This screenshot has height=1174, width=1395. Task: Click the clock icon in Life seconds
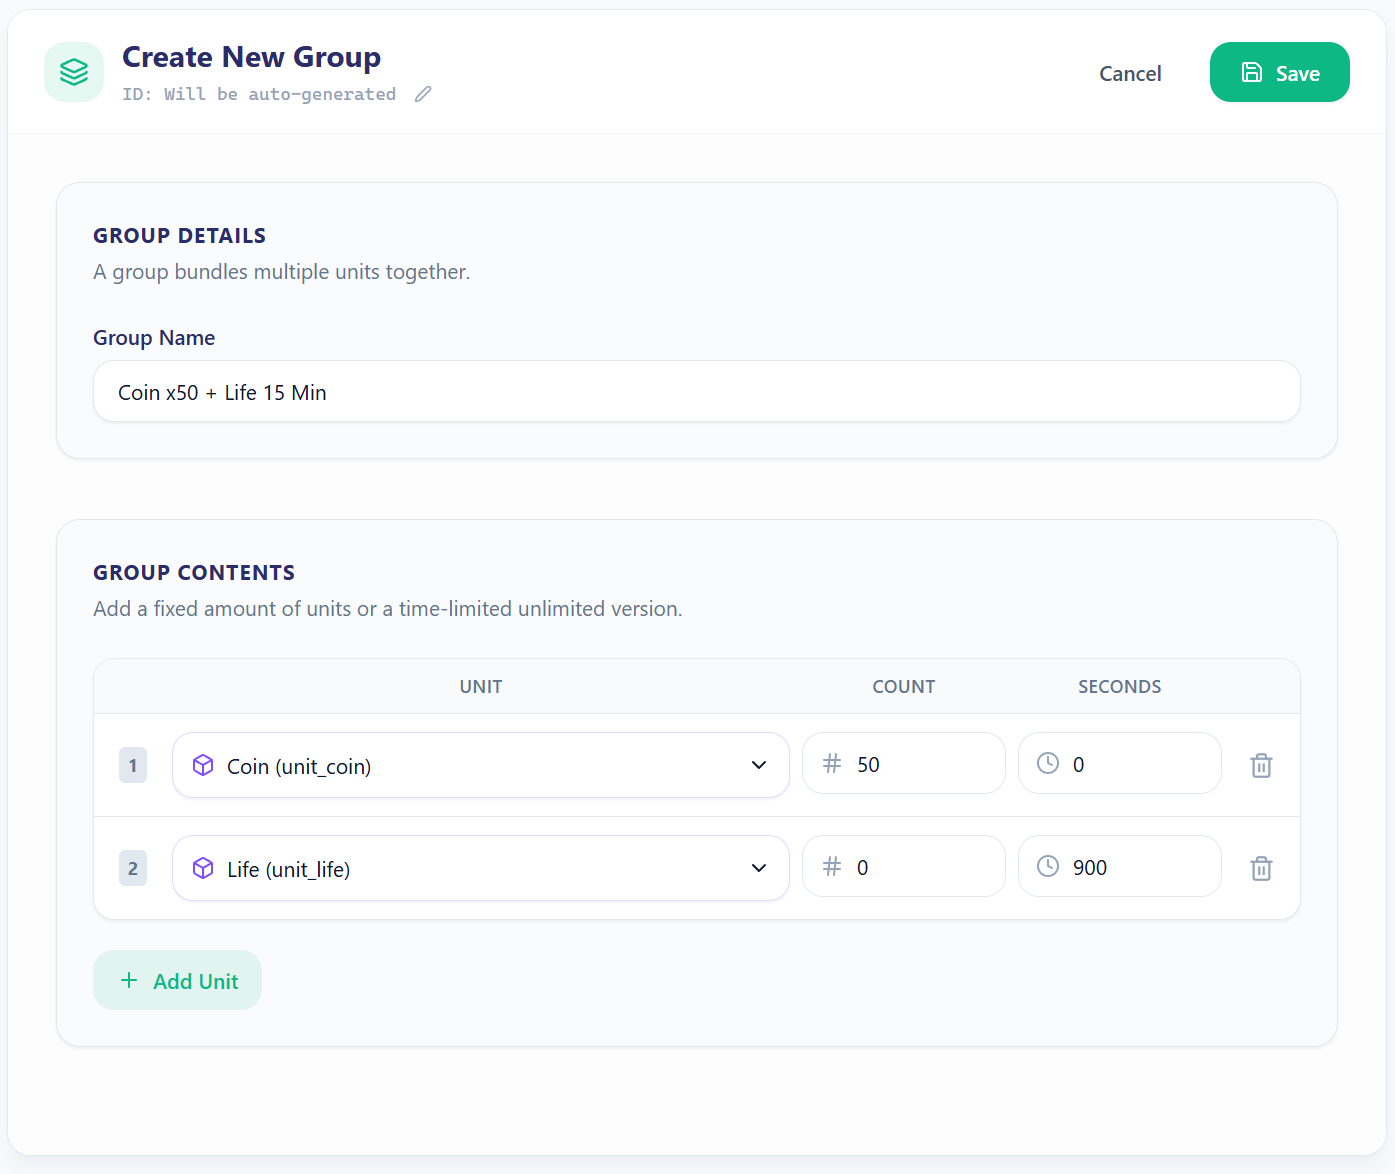1048,866
